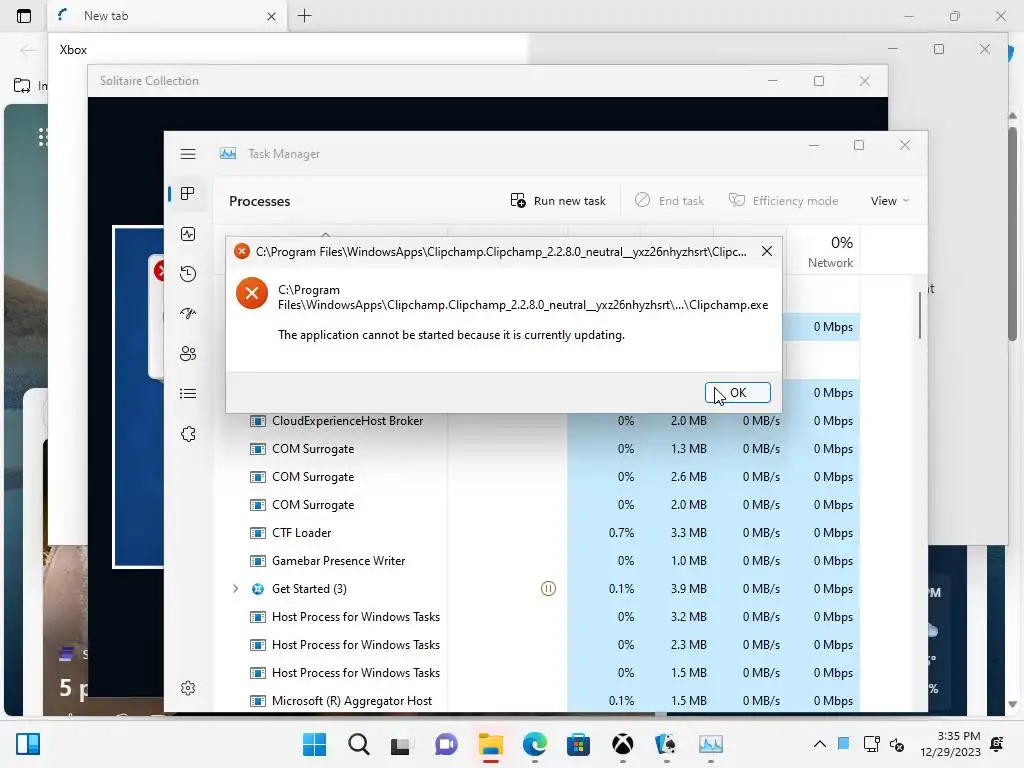This screenshot has width=1024, height=768.
Task: Open Task Manager settings gear
Action: 188,688
